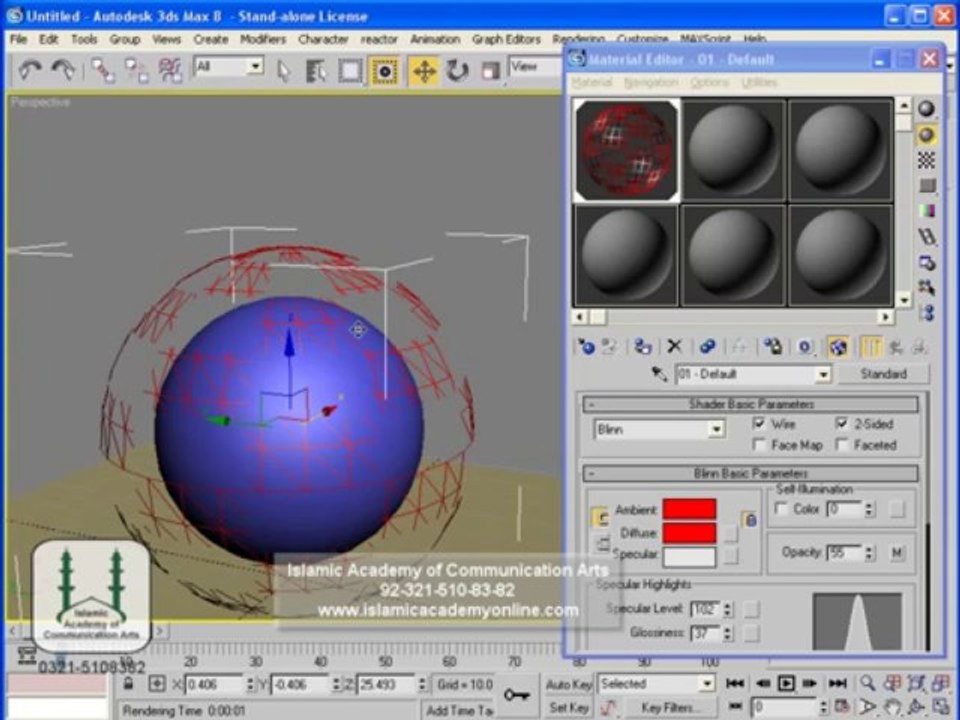Click the Play Animation button
The image size is (960, 720).
pyautogui.click(x=786, y=683)
